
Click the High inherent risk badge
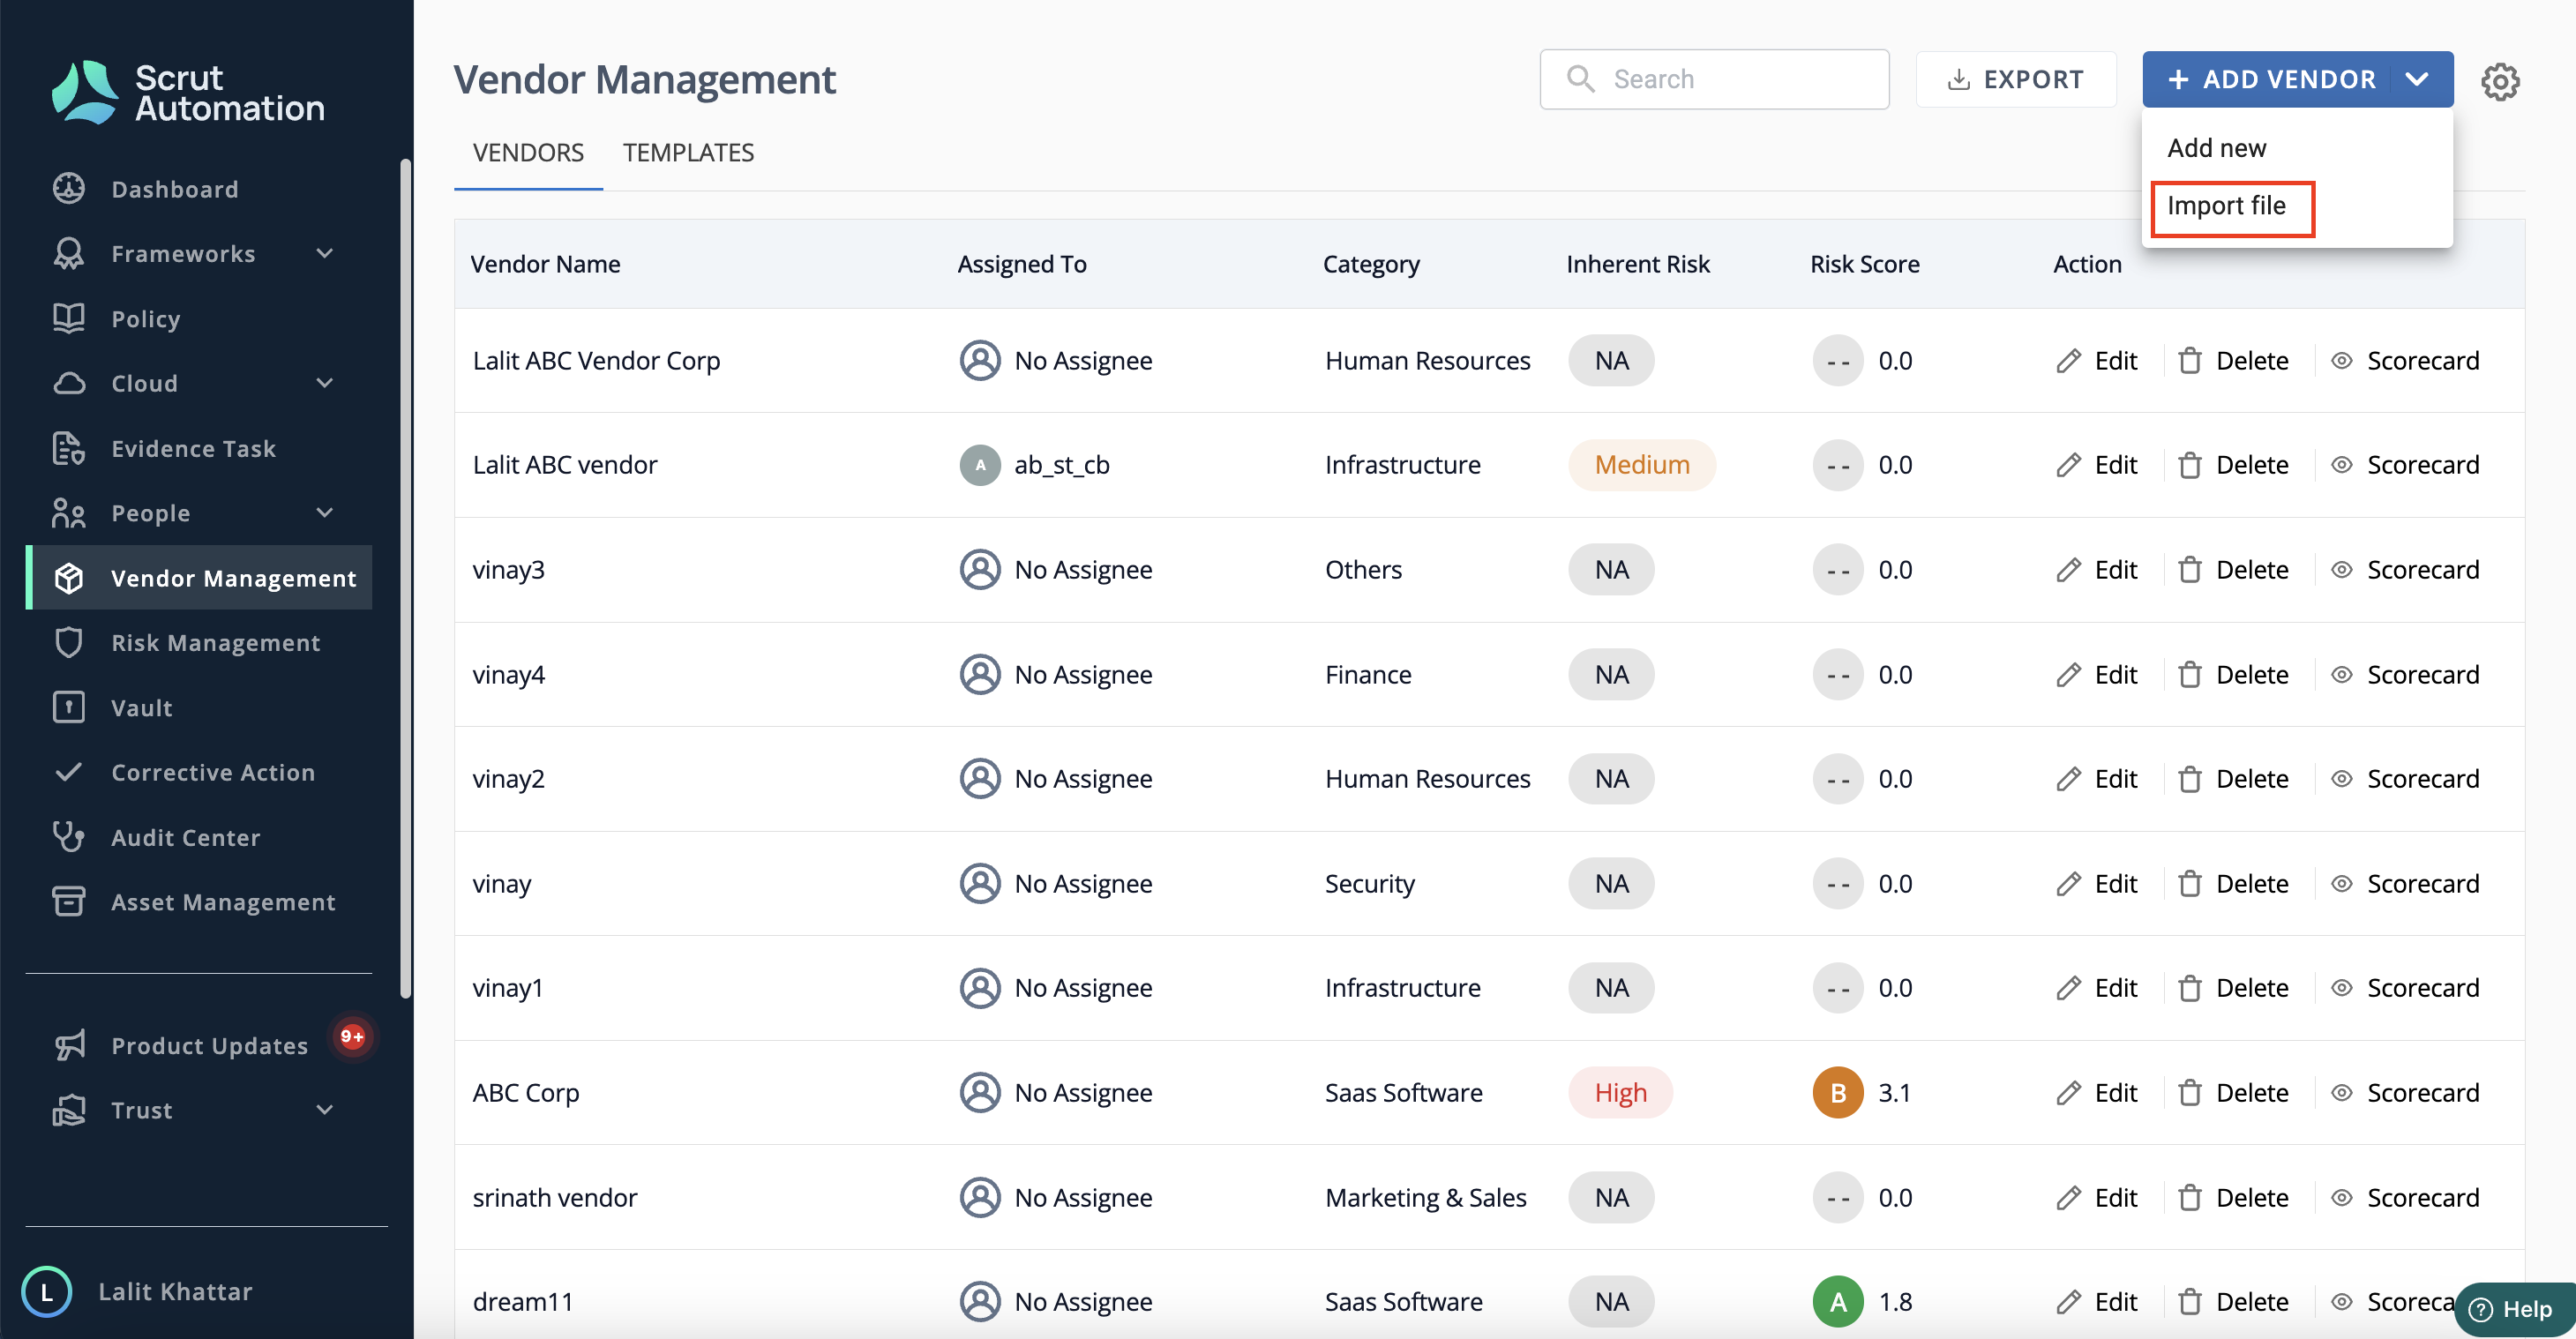(1620, 1092)
